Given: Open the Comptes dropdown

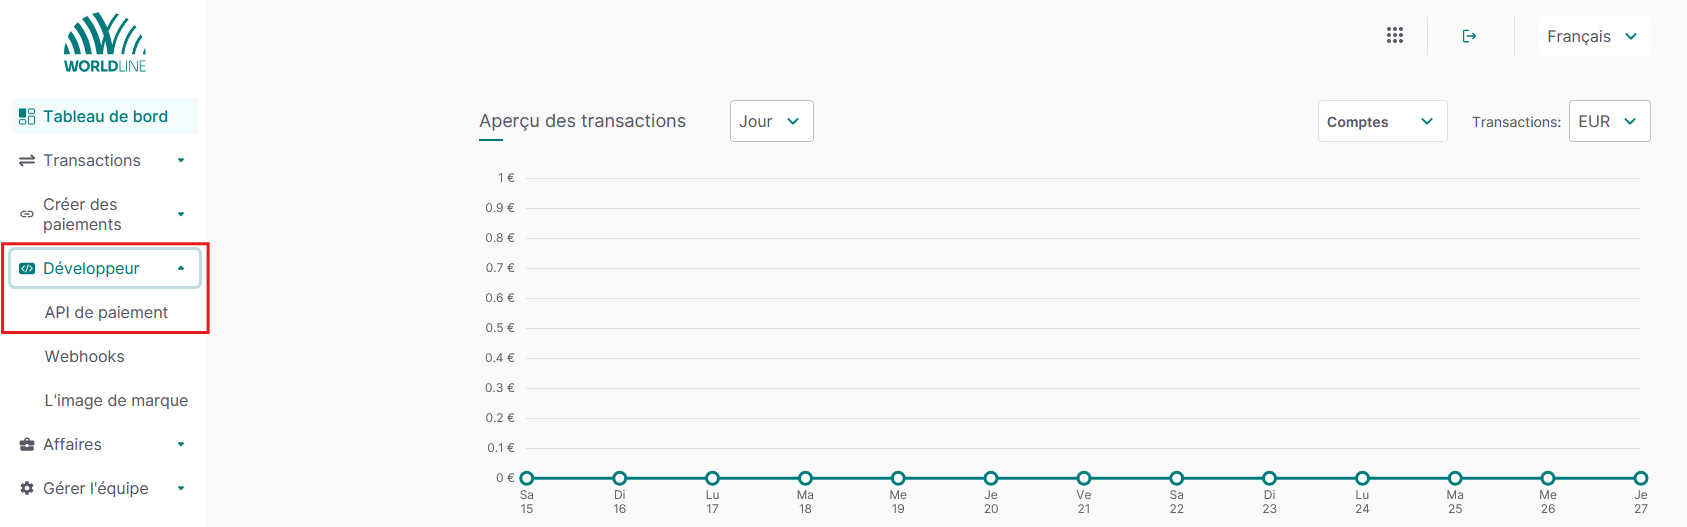Looking at the screenshot, I should click(1381, 122).
